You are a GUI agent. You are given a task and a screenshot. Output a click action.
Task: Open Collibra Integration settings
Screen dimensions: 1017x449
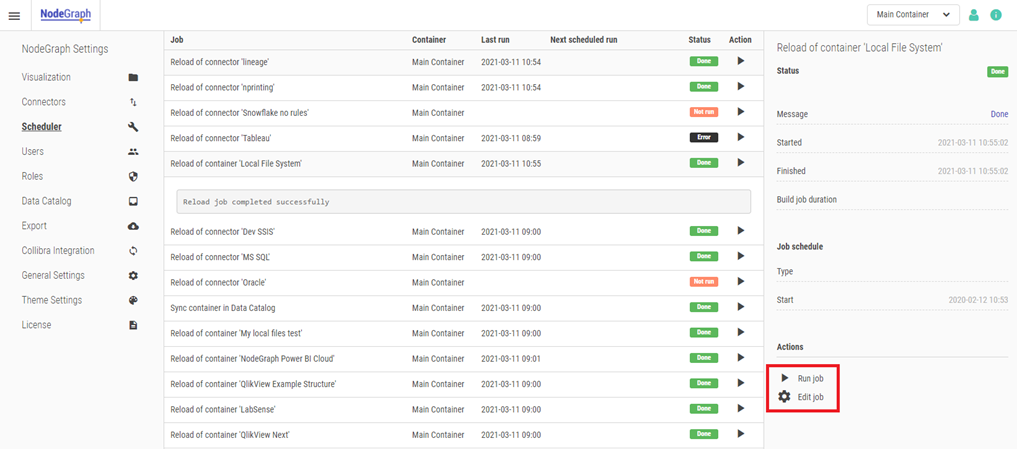58,250
